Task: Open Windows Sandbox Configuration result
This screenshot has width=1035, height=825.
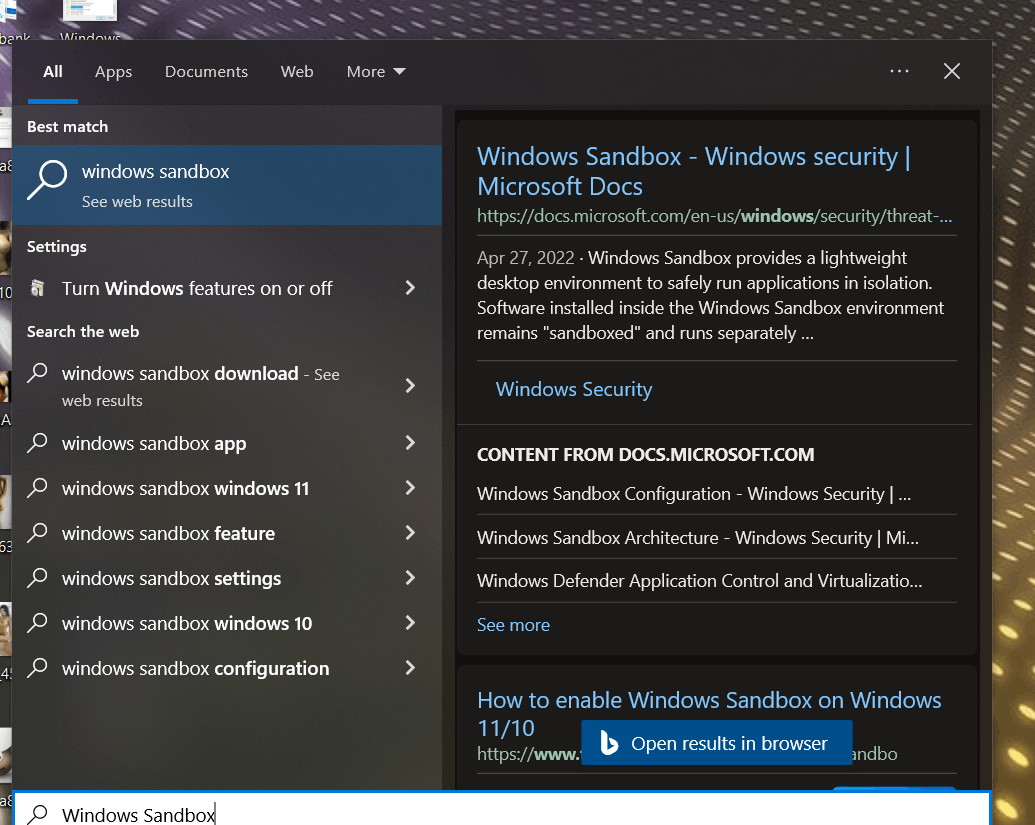Action: pos(694,494)
